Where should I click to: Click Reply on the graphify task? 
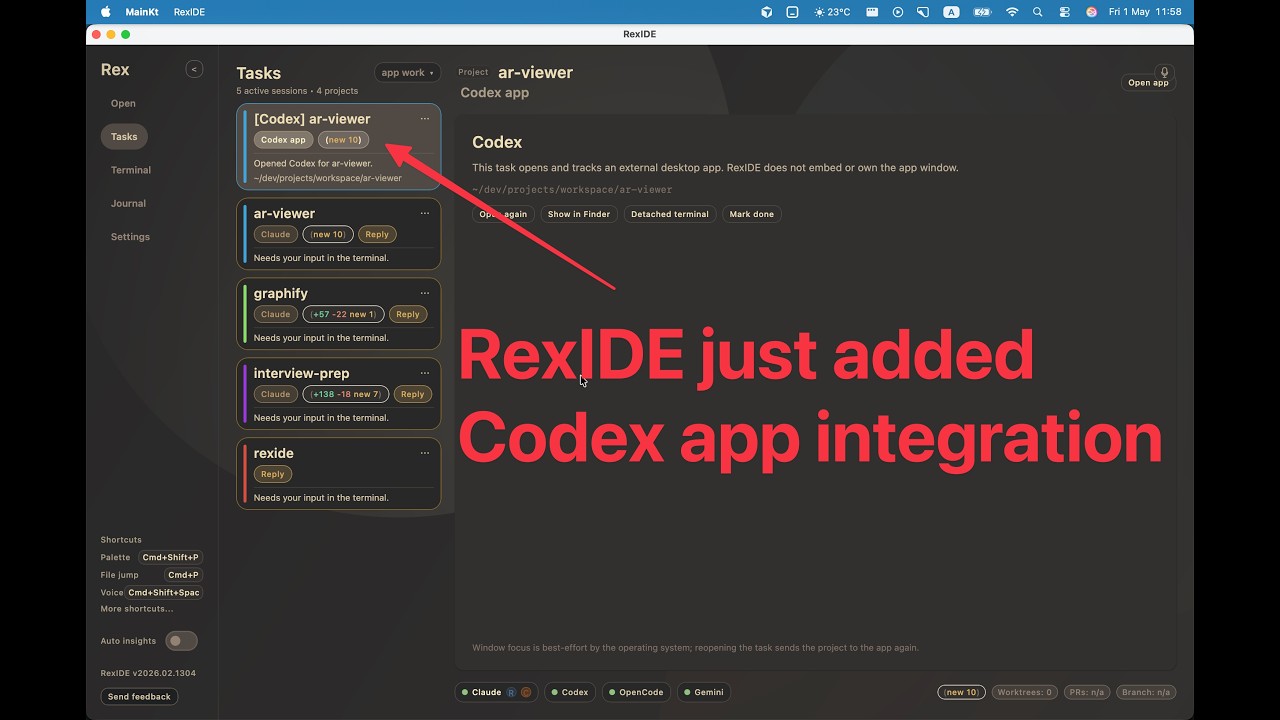pyautogui.click(x=408, y=314)
